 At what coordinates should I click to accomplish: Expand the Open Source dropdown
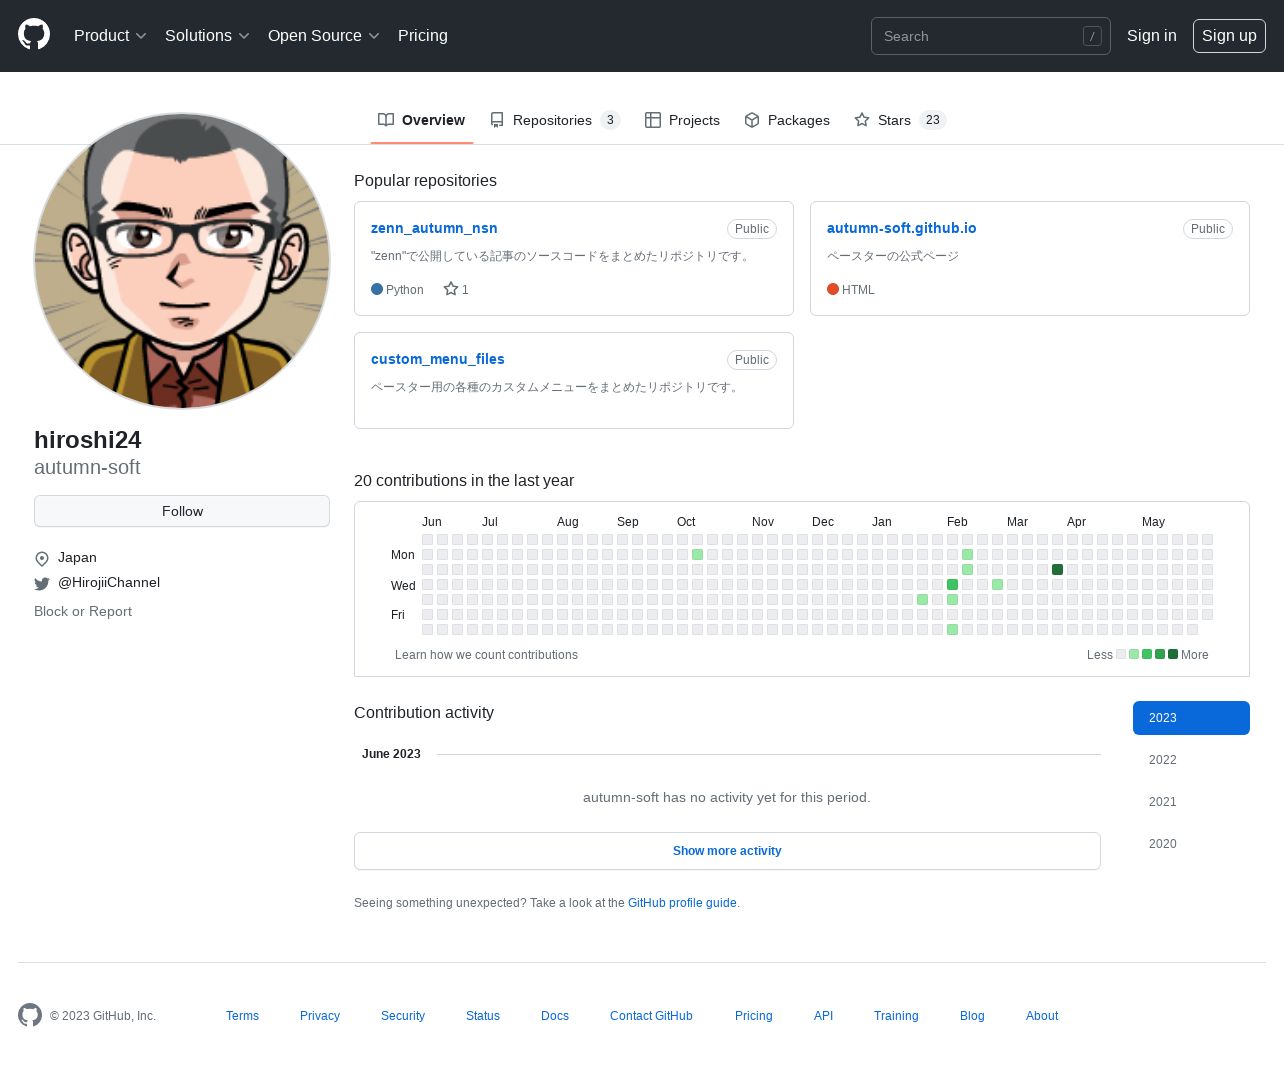pos(323,35)
